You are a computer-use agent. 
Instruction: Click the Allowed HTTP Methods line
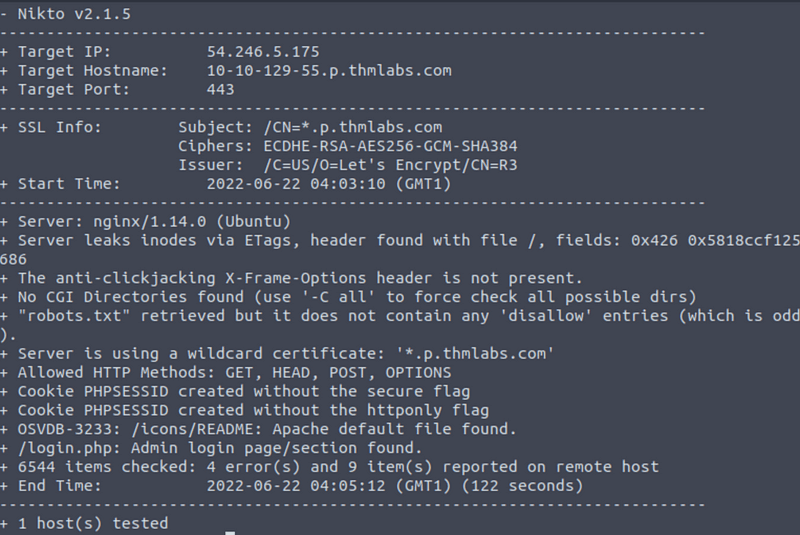[235, 373]
